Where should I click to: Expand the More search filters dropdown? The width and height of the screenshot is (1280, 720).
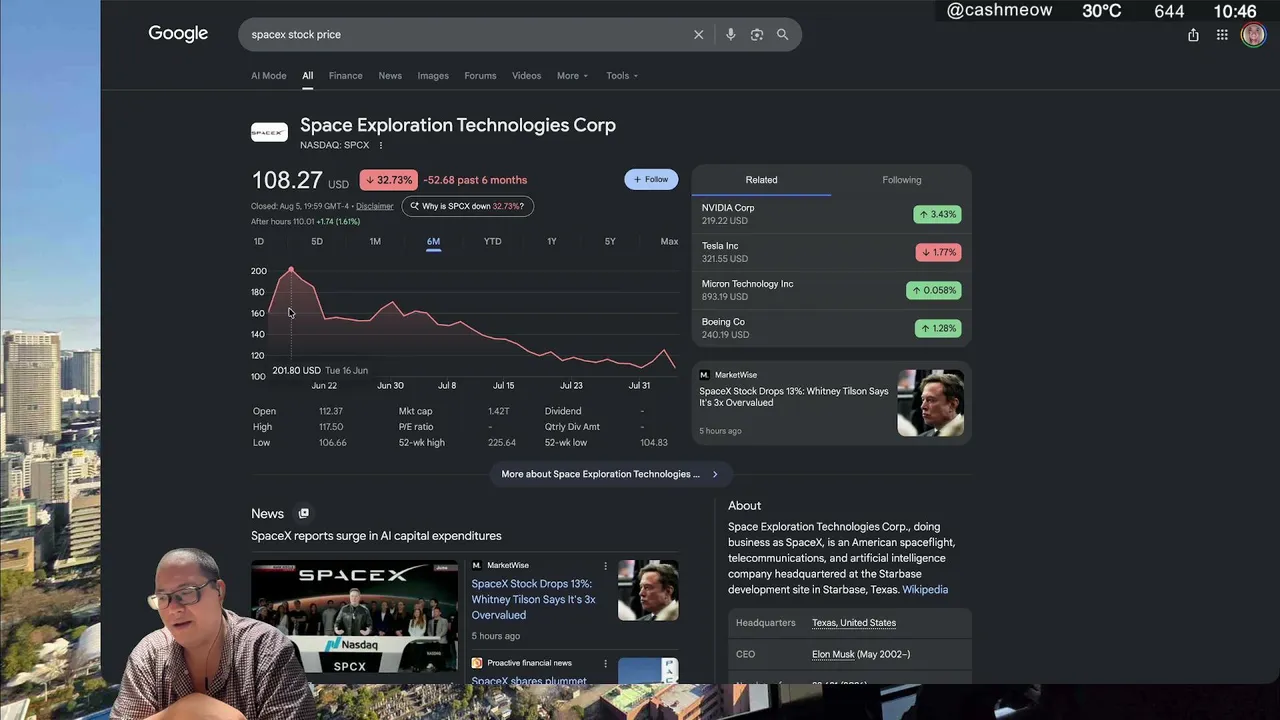pyautogui.click(x=573, y=76)
